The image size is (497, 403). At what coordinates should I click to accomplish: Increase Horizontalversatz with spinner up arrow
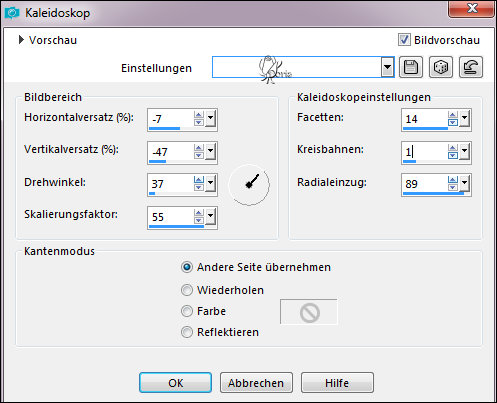pos(199,115)
